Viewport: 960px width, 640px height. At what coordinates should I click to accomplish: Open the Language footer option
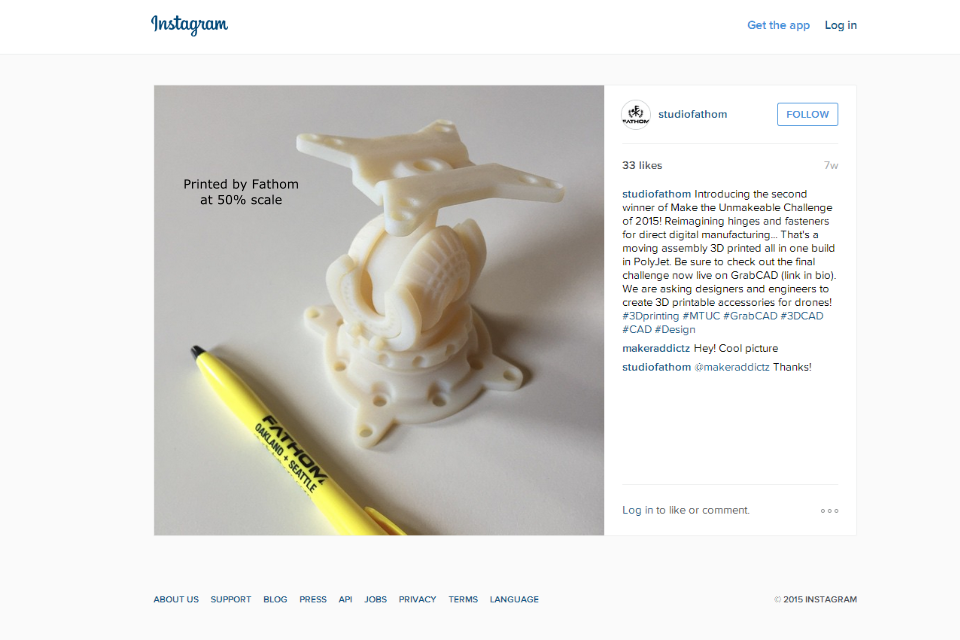click(x=514, y=600)
